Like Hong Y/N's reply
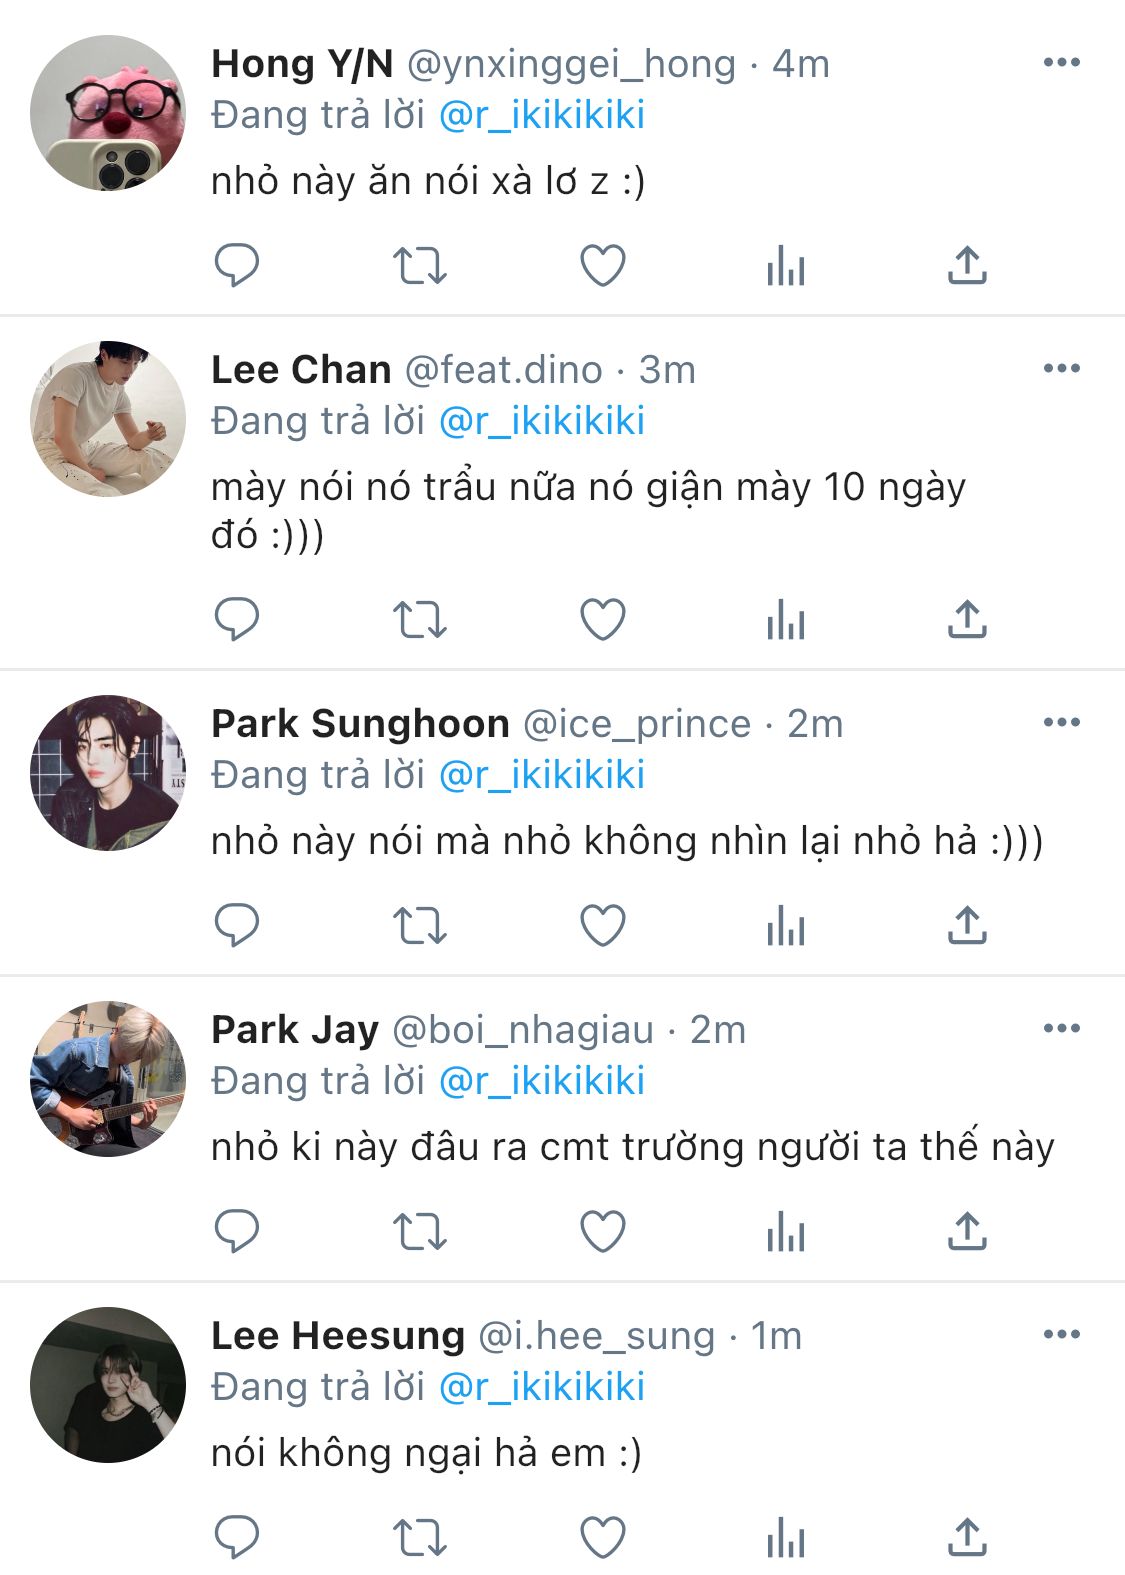Image resolution: width=1125 pixels, height=1575 pixels. [x=603, y=266]
